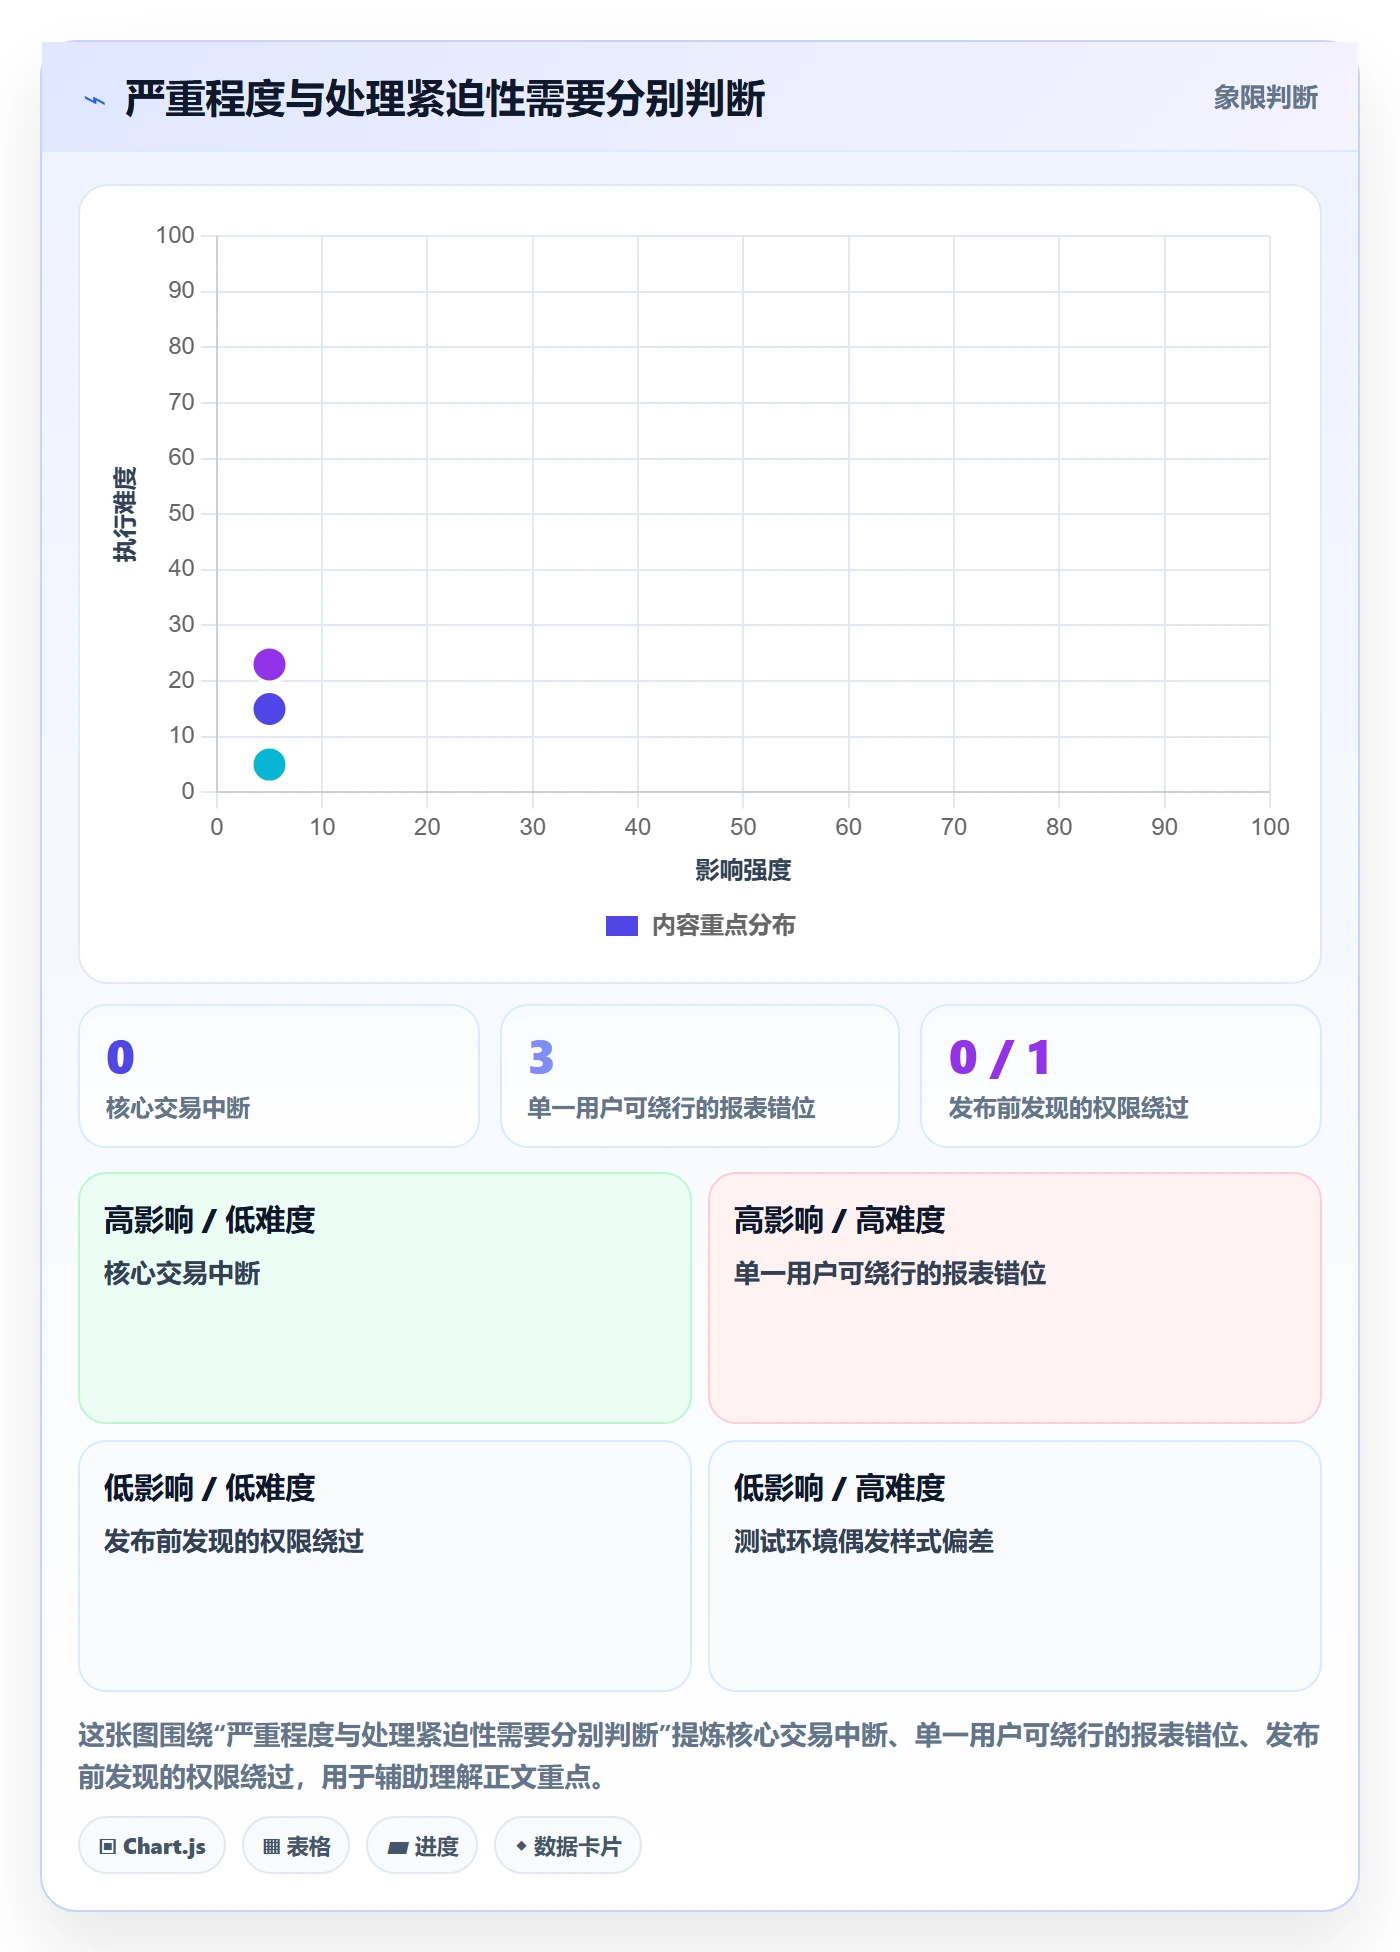The image size is (1400, 1952).
Task: Click the 执行难度 y-axis title
Action: point(125,514)
